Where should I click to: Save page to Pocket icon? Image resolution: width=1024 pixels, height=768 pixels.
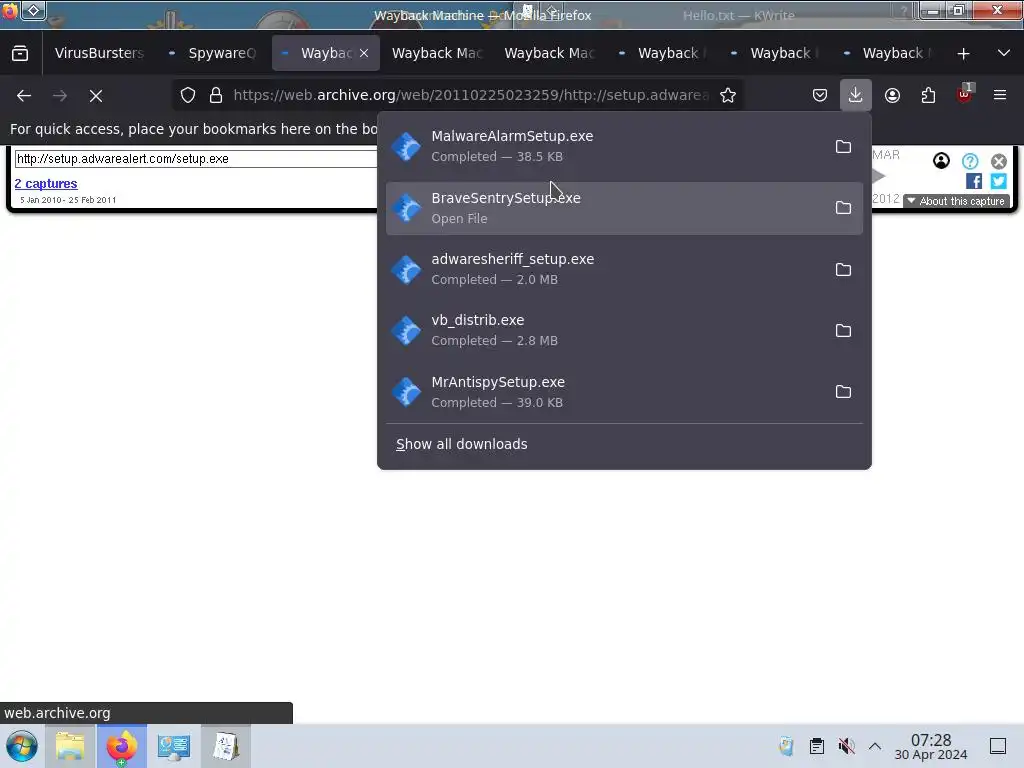point(820,95)
